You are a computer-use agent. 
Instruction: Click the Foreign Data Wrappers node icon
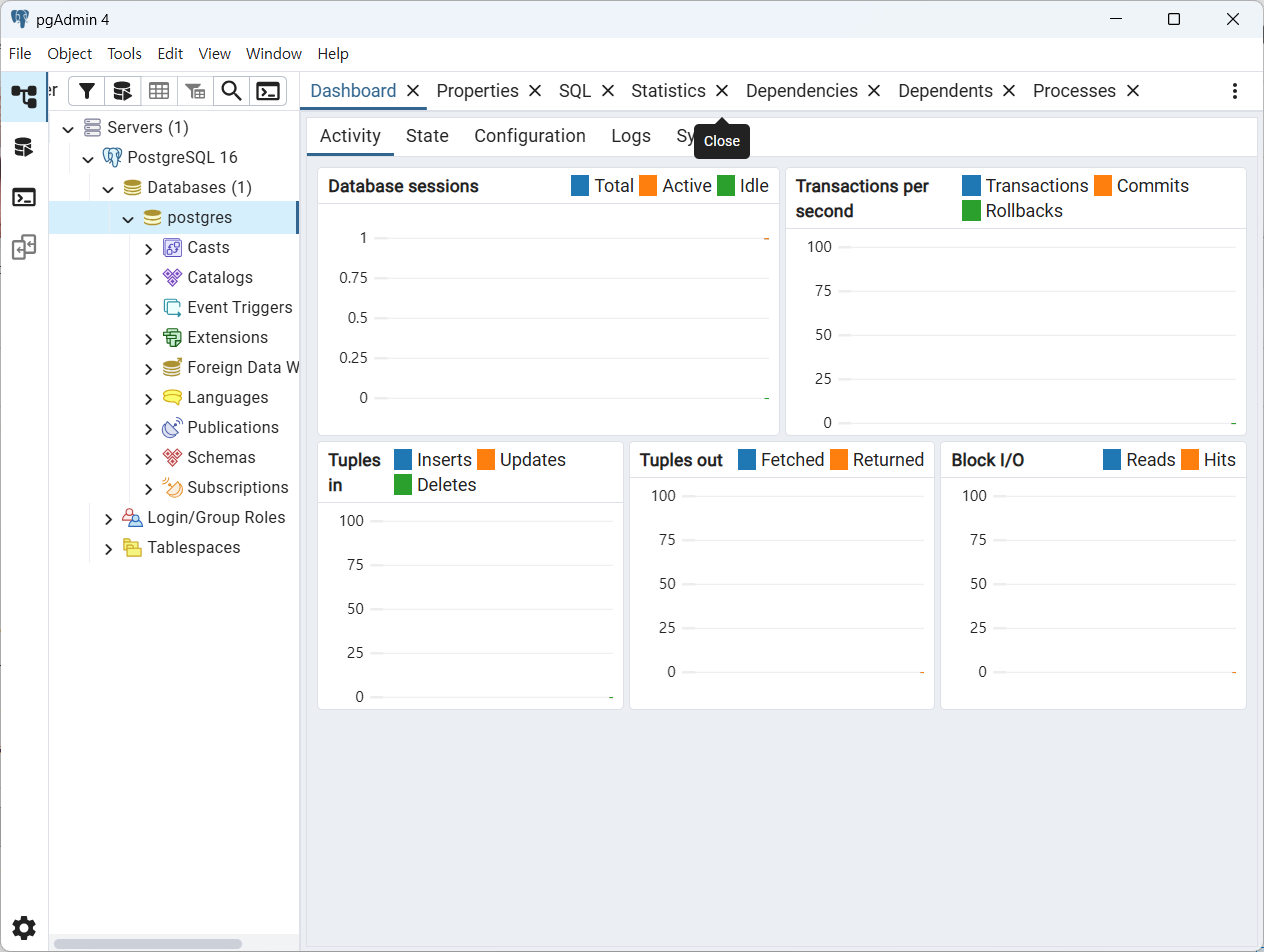click(x=172, y=368)
